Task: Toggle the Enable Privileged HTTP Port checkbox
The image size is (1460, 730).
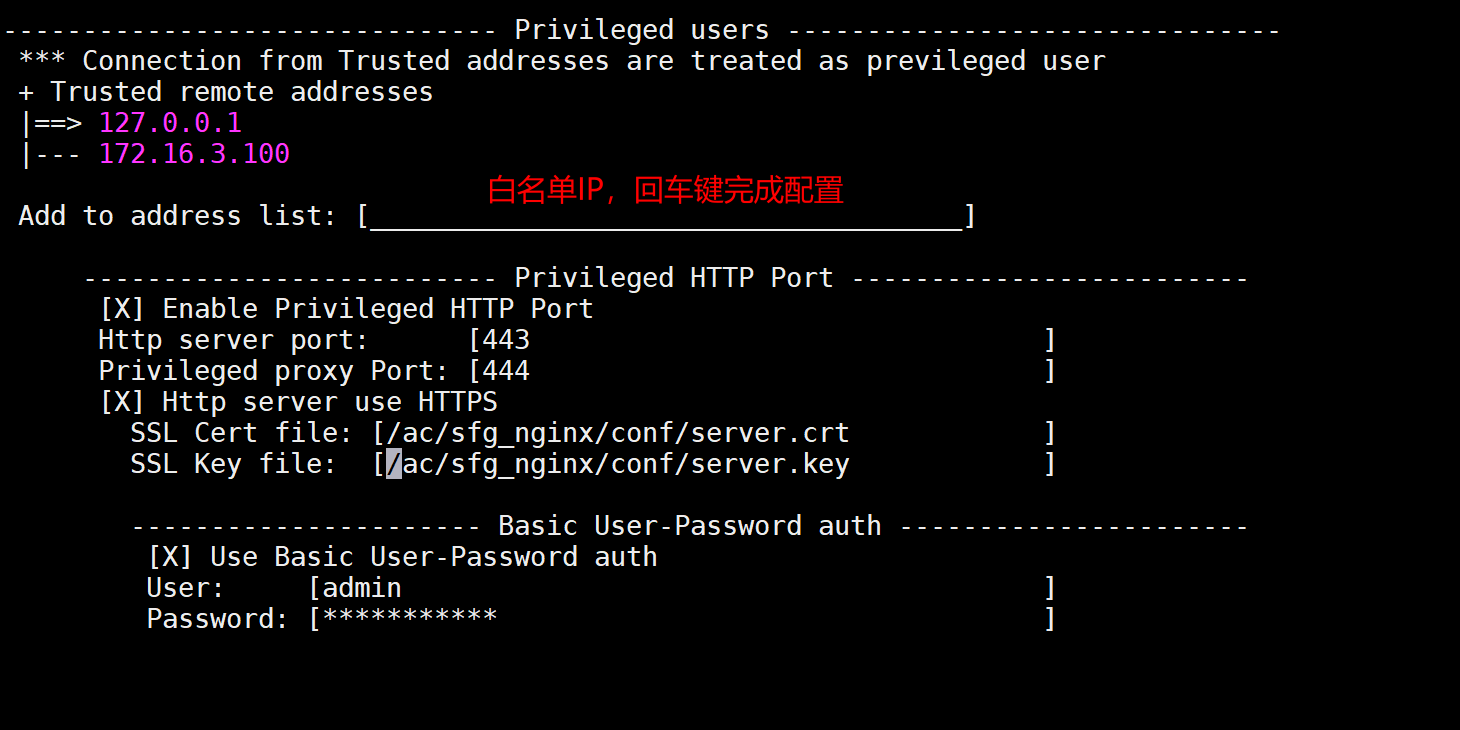Action: 122,309
